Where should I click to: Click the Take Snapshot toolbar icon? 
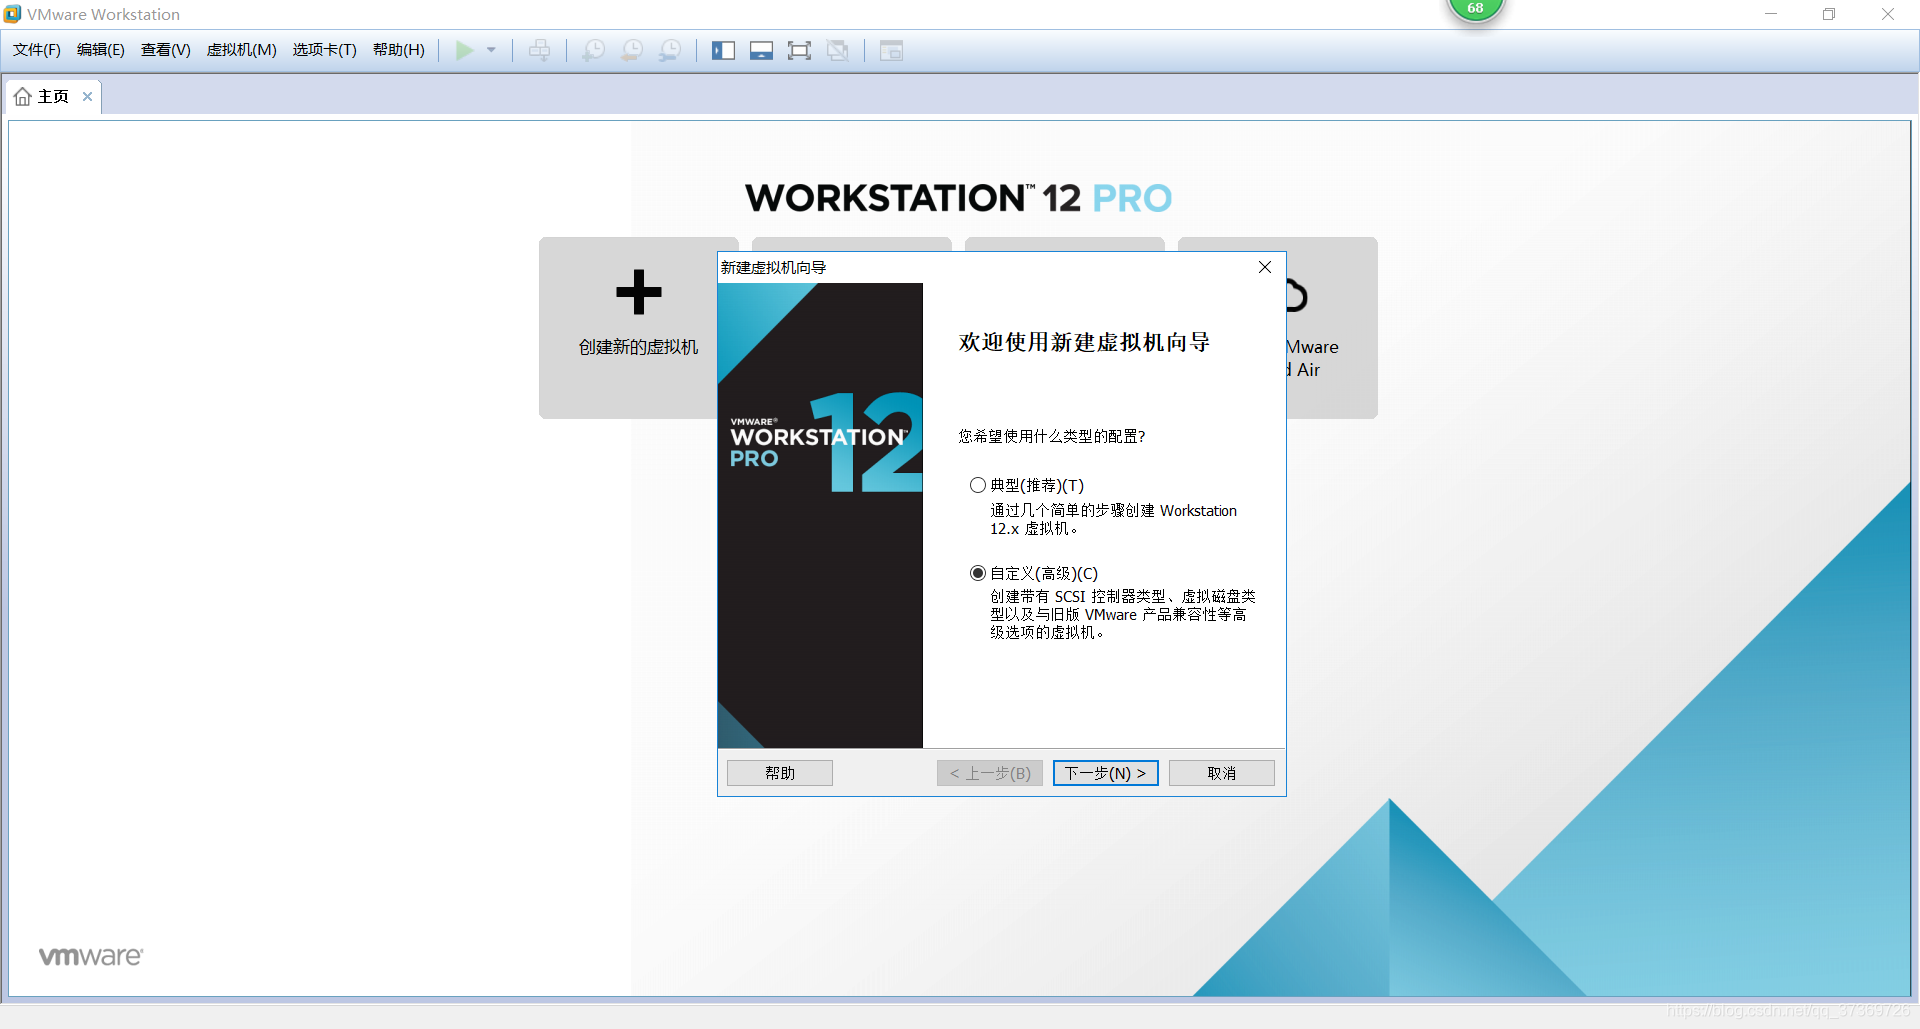[x=594, y=50]
